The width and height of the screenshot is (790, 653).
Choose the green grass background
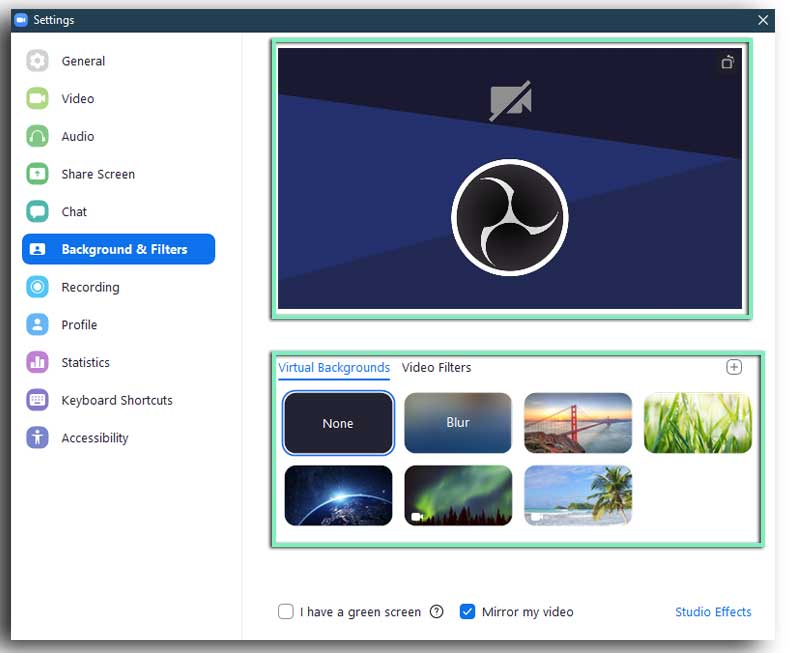pos(698,423)
